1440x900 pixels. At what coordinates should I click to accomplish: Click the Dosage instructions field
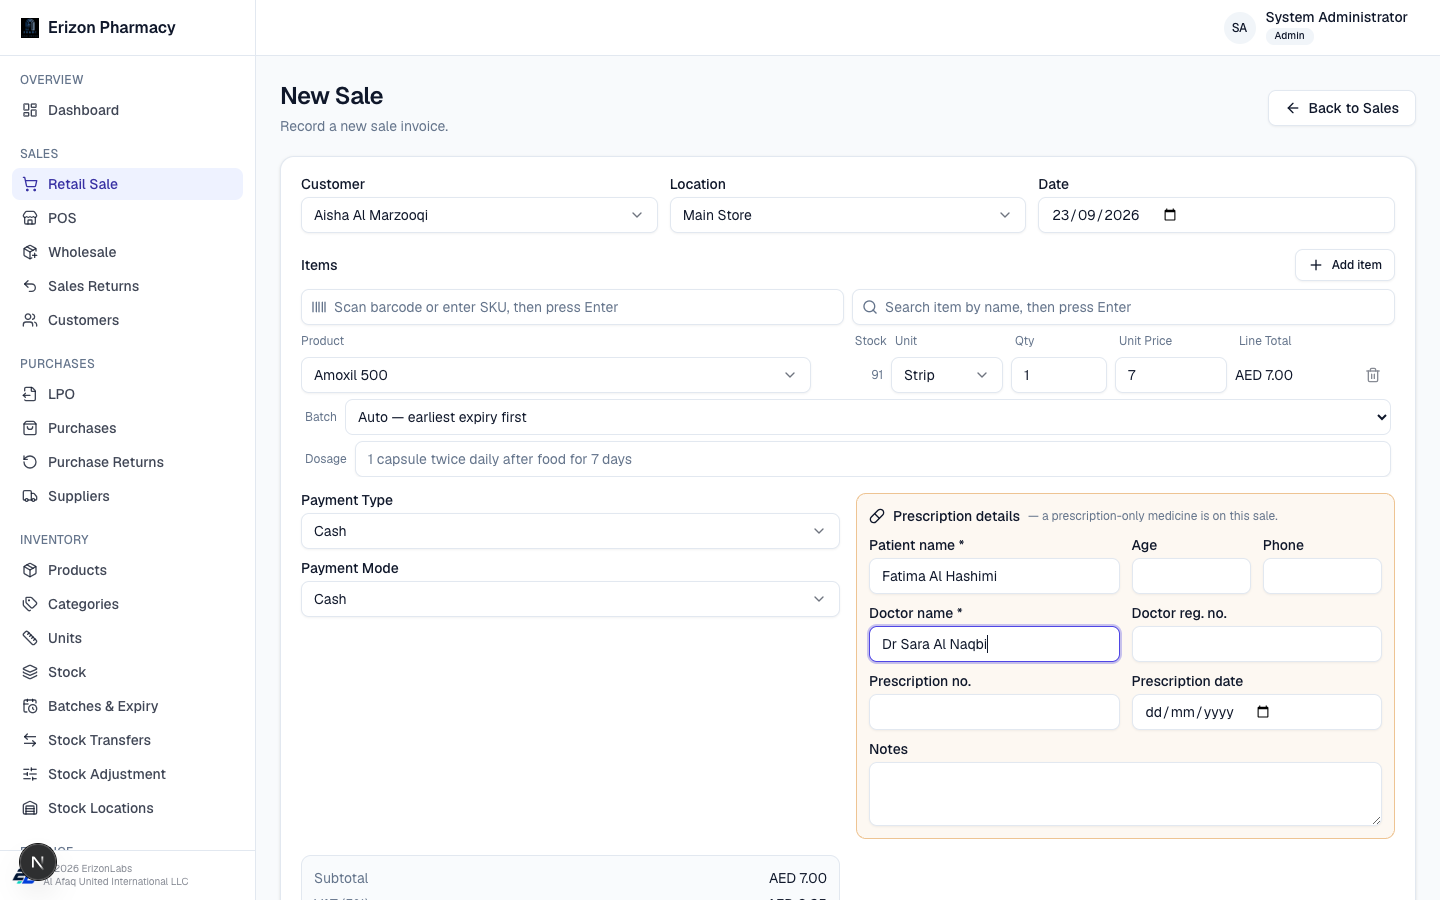pos(873,459)
